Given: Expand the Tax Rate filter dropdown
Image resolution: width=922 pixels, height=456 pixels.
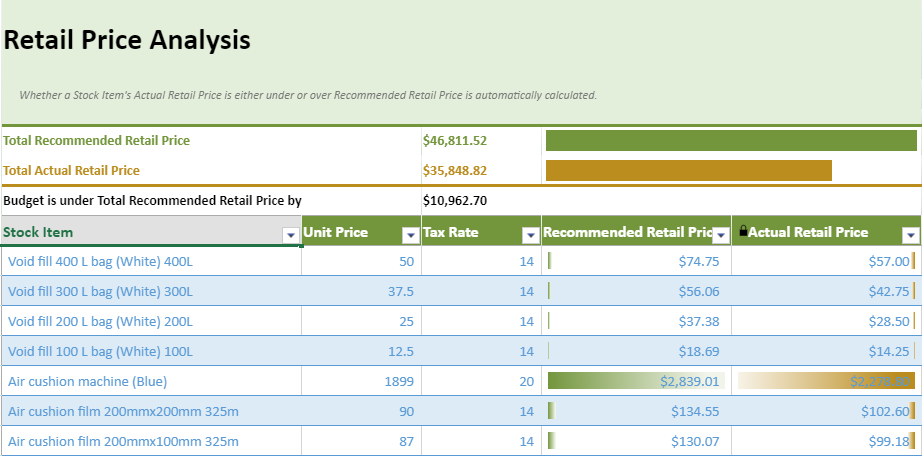Looking at the screenshot, I should point(530,235).
